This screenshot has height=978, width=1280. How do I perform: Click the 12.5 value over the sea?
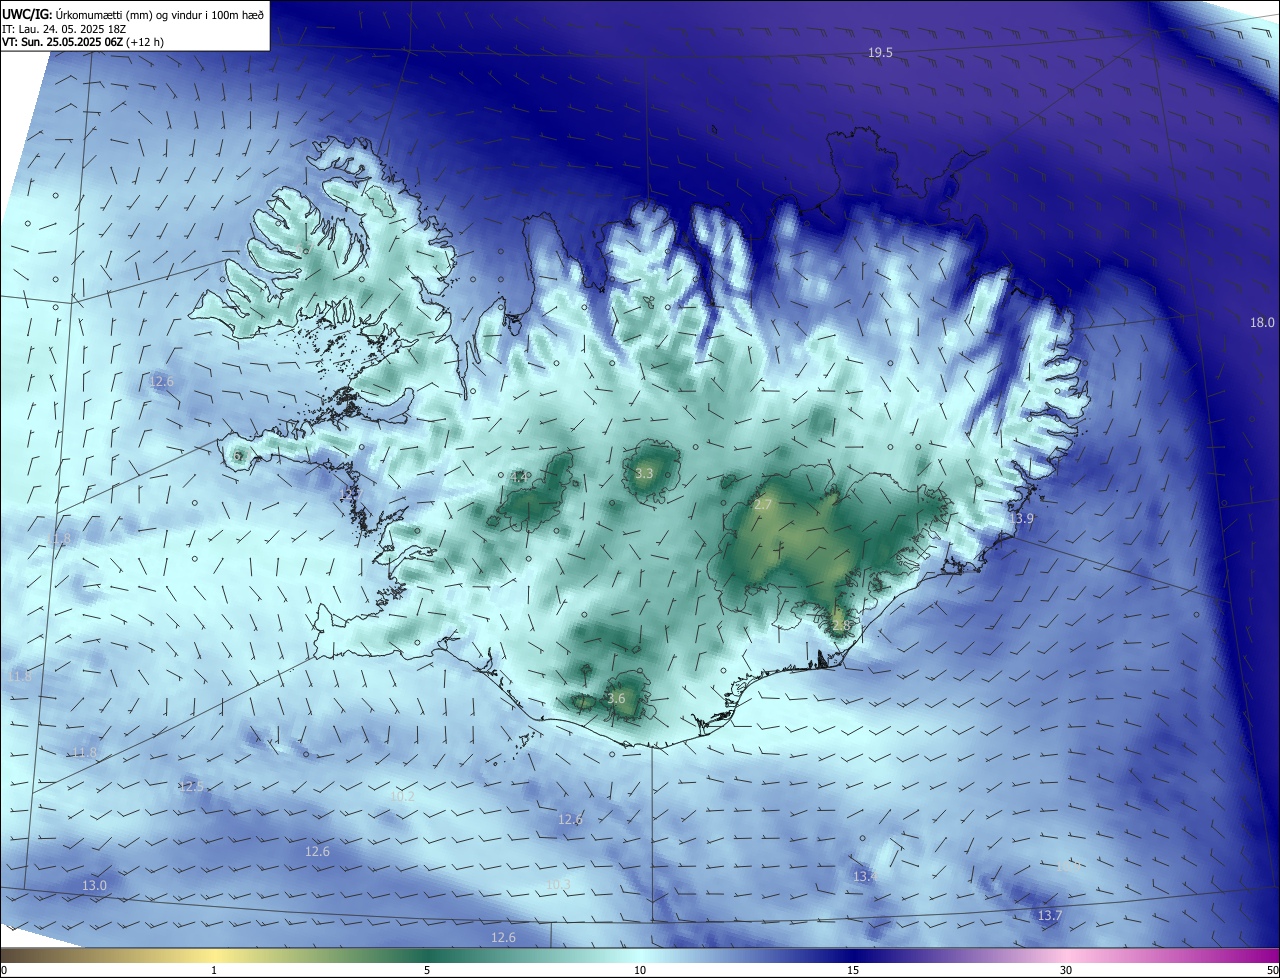[191, 787]
